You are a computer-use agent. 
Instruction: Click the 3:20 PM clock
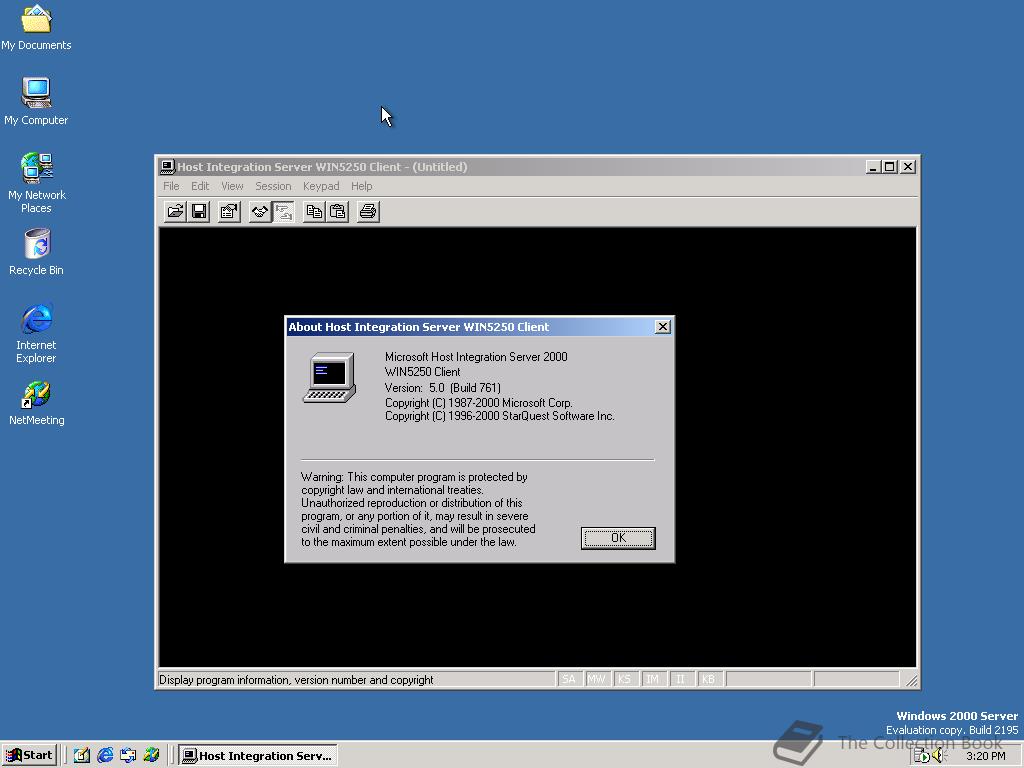coord(985,756)
